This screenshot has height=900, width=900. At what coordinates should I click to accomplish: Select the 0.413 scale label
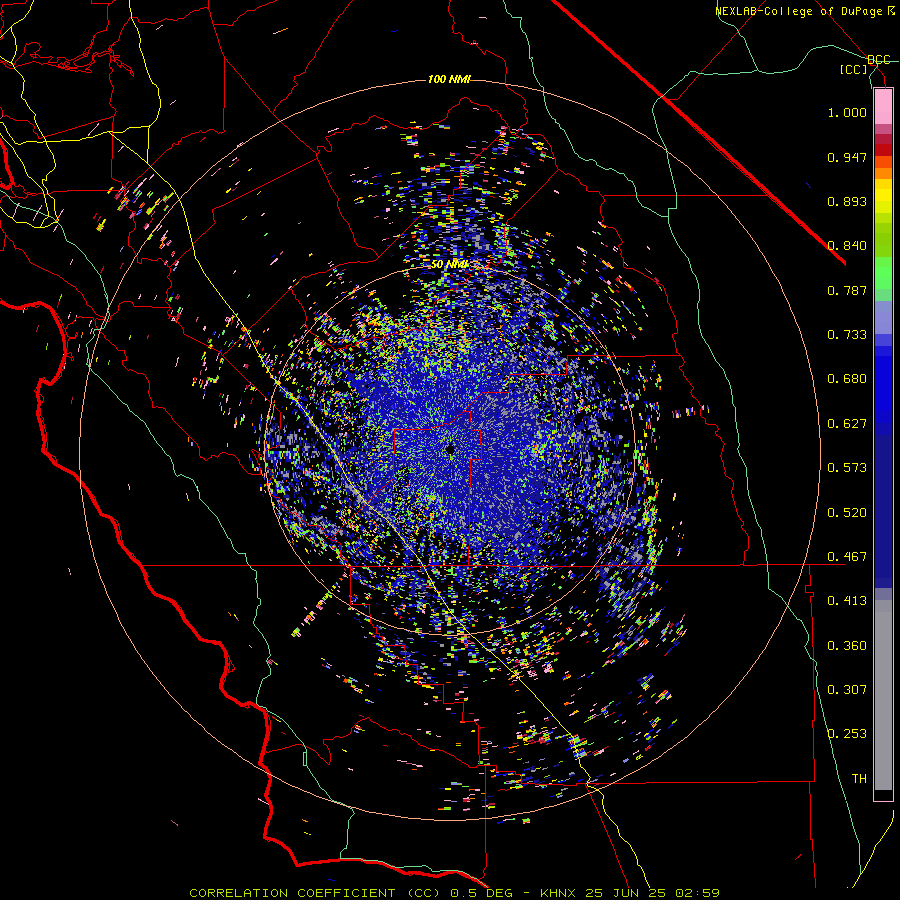(x=847, y=601)
